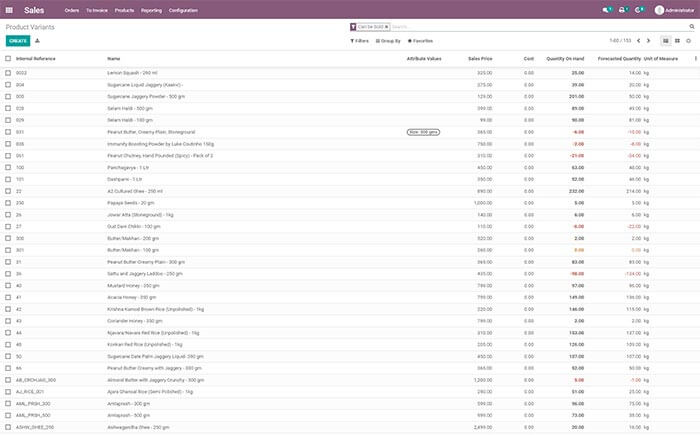Viewport: 700px width, 435px height.
Task: Select the Panchagavya row checkbox
Action: (8, 167)
